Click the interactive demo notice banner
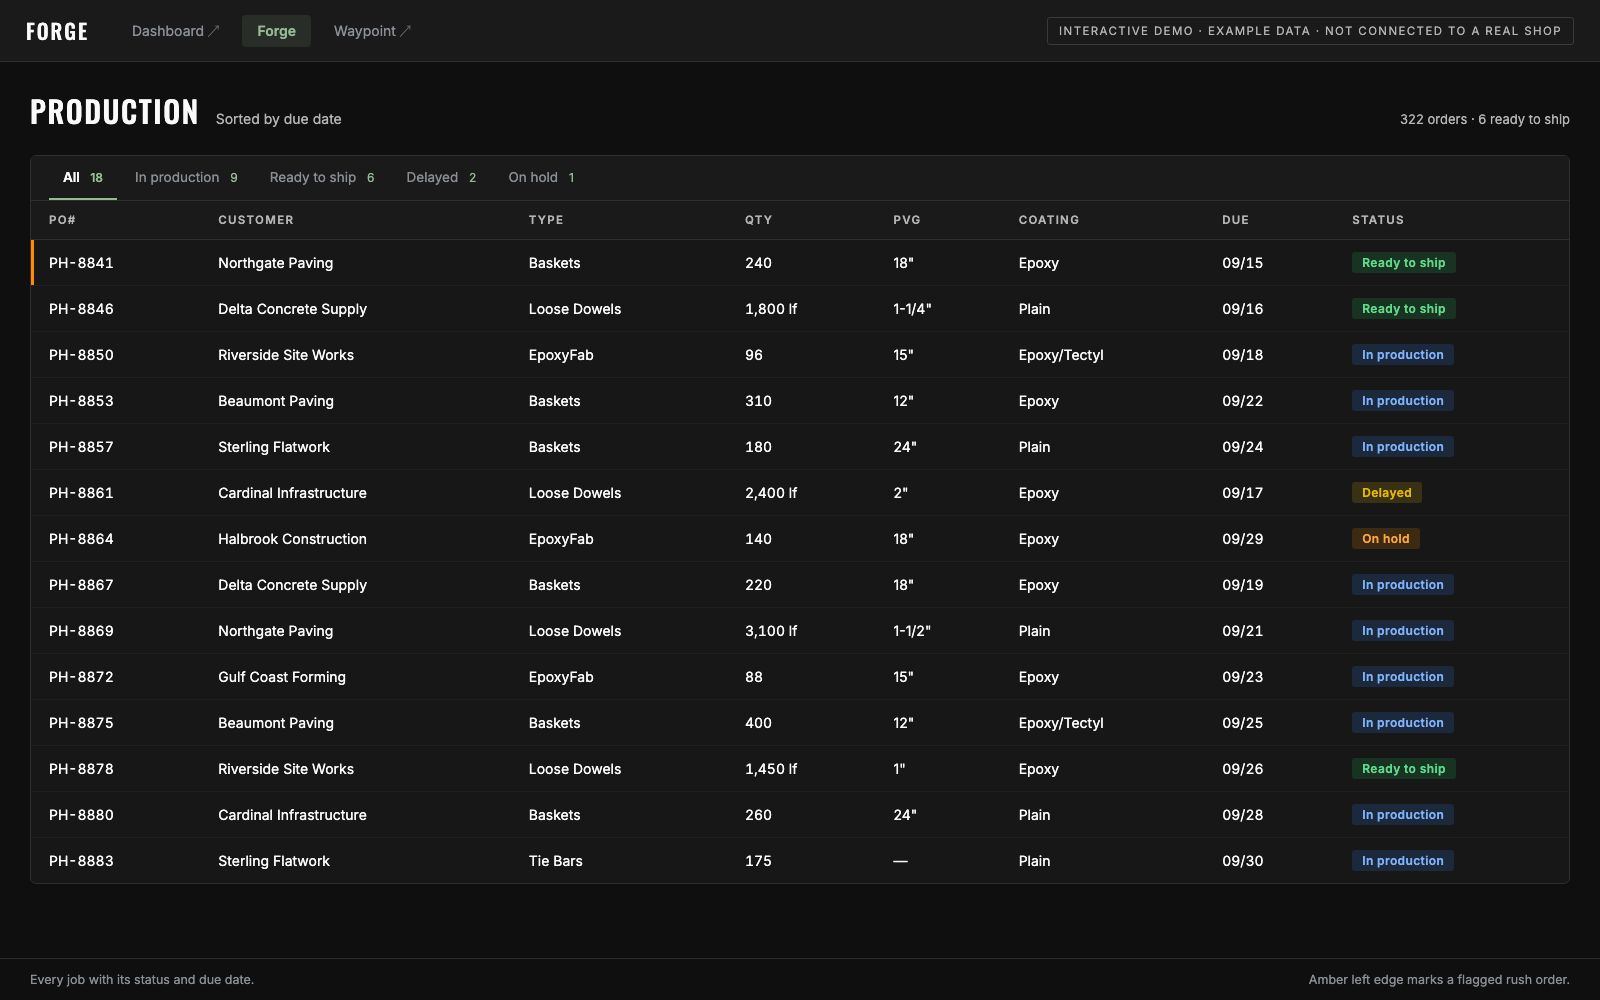1600x1000 pixels. click(1310, 31)
